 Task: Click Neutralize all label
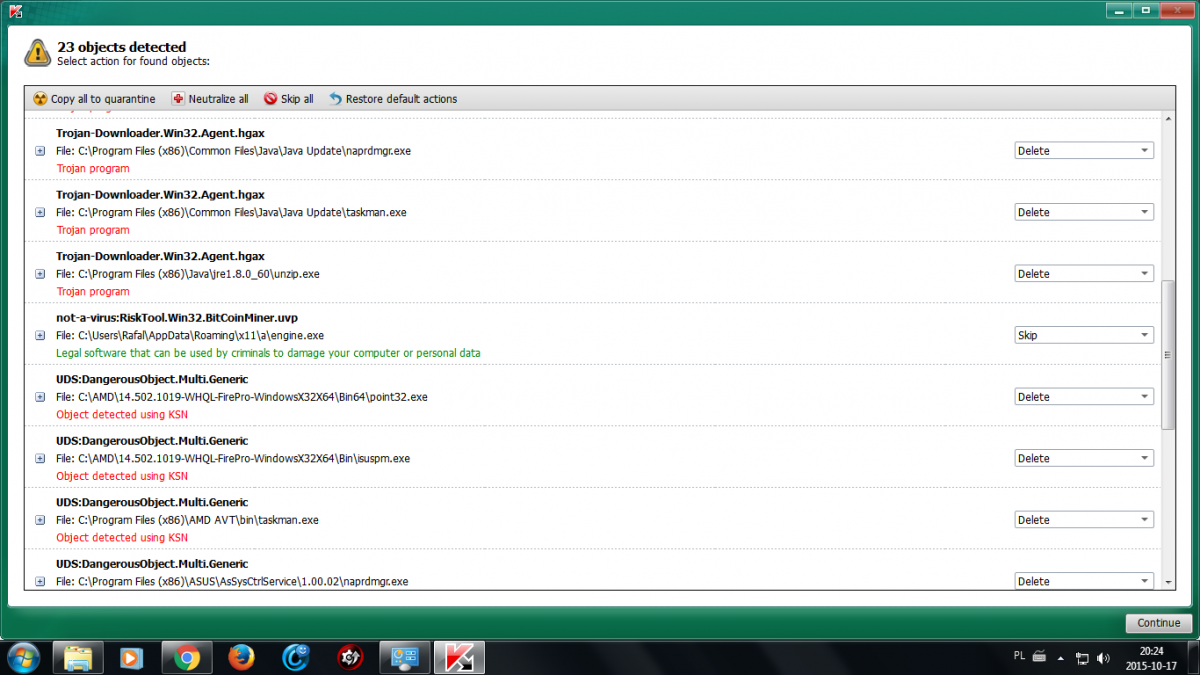point(219,99)
